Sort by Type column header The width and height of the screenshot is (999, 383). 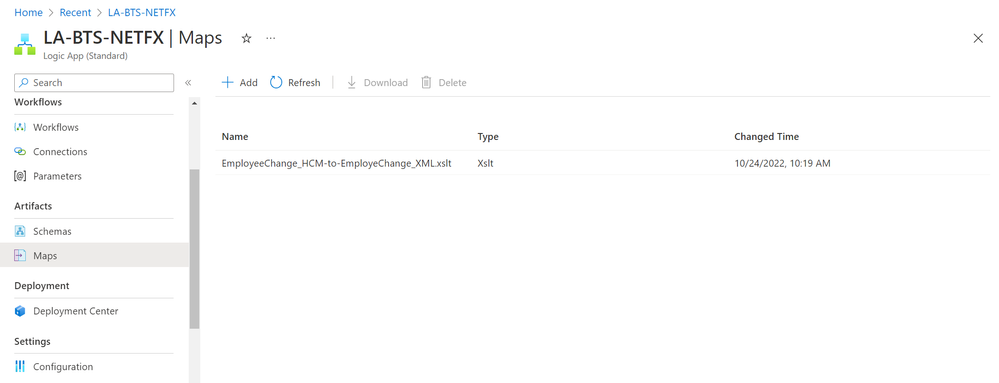click(488, 137)
